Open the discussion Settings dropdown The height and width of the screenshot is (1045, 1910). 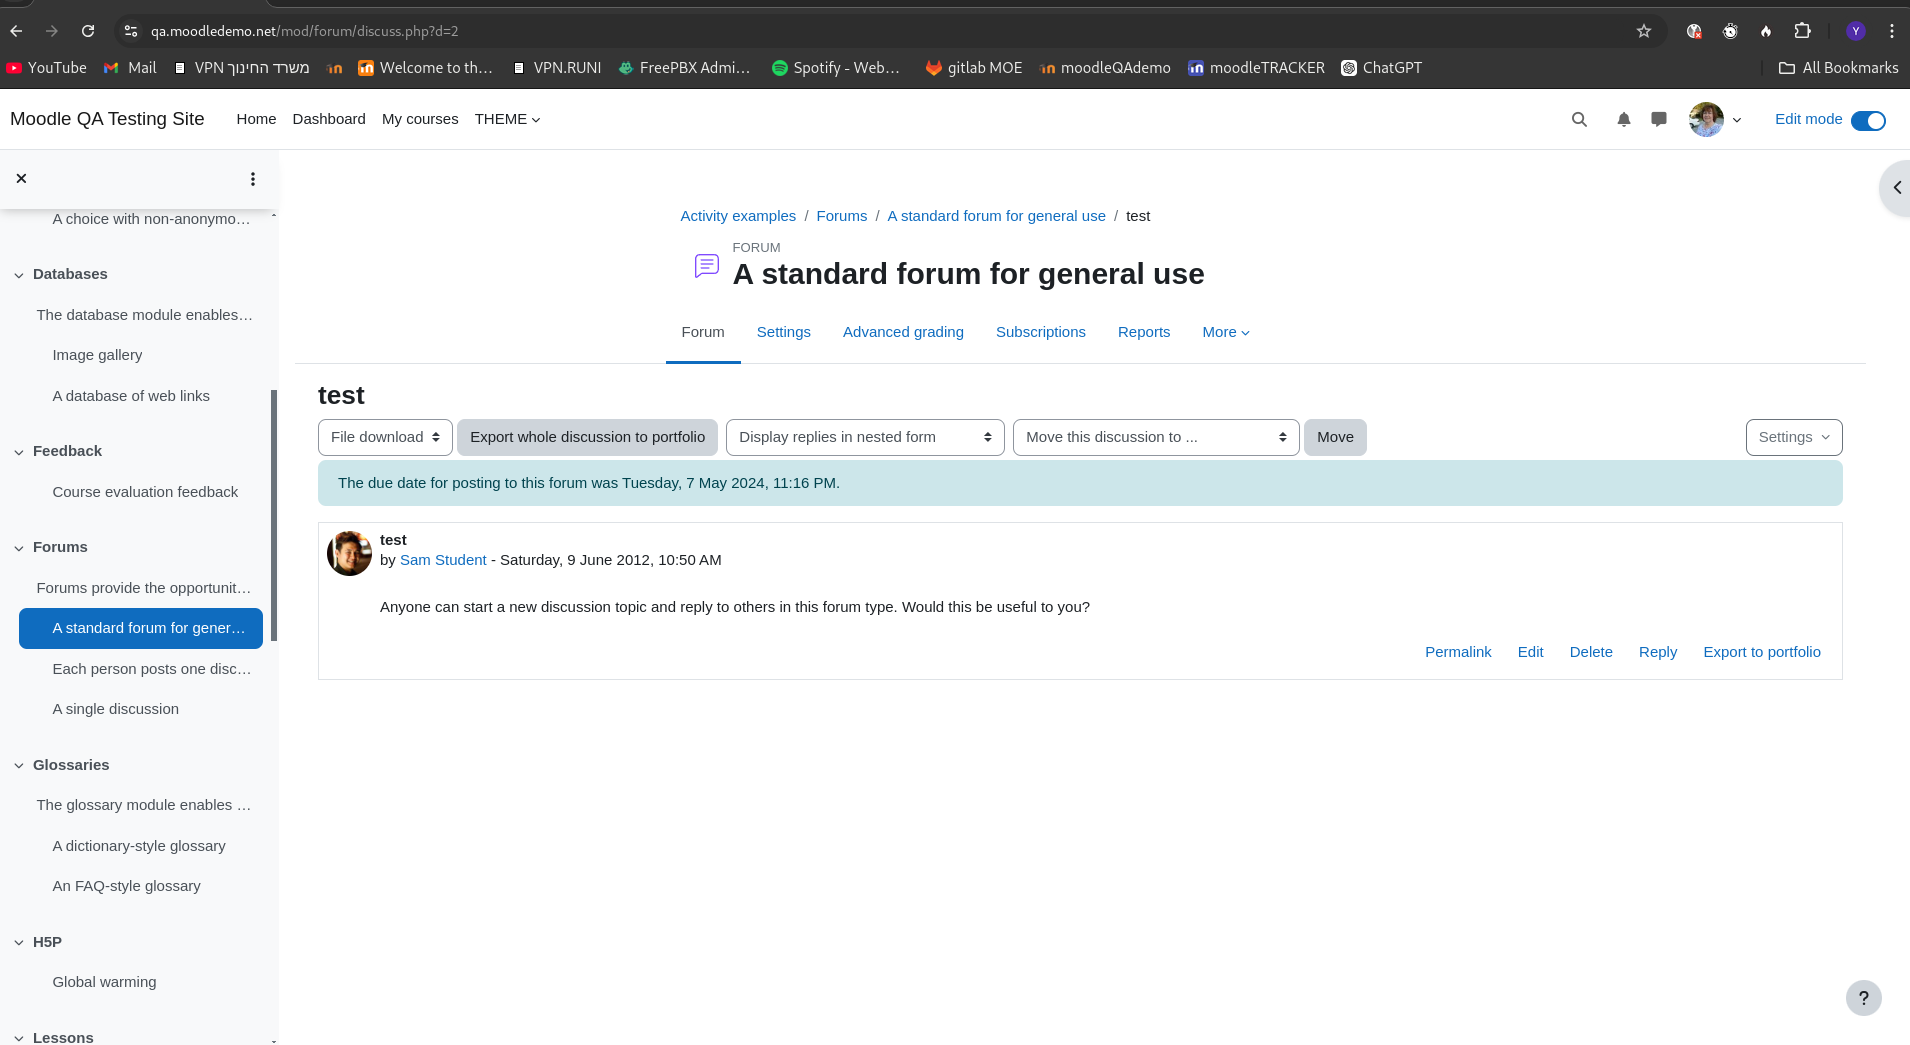click(1794, 437)
